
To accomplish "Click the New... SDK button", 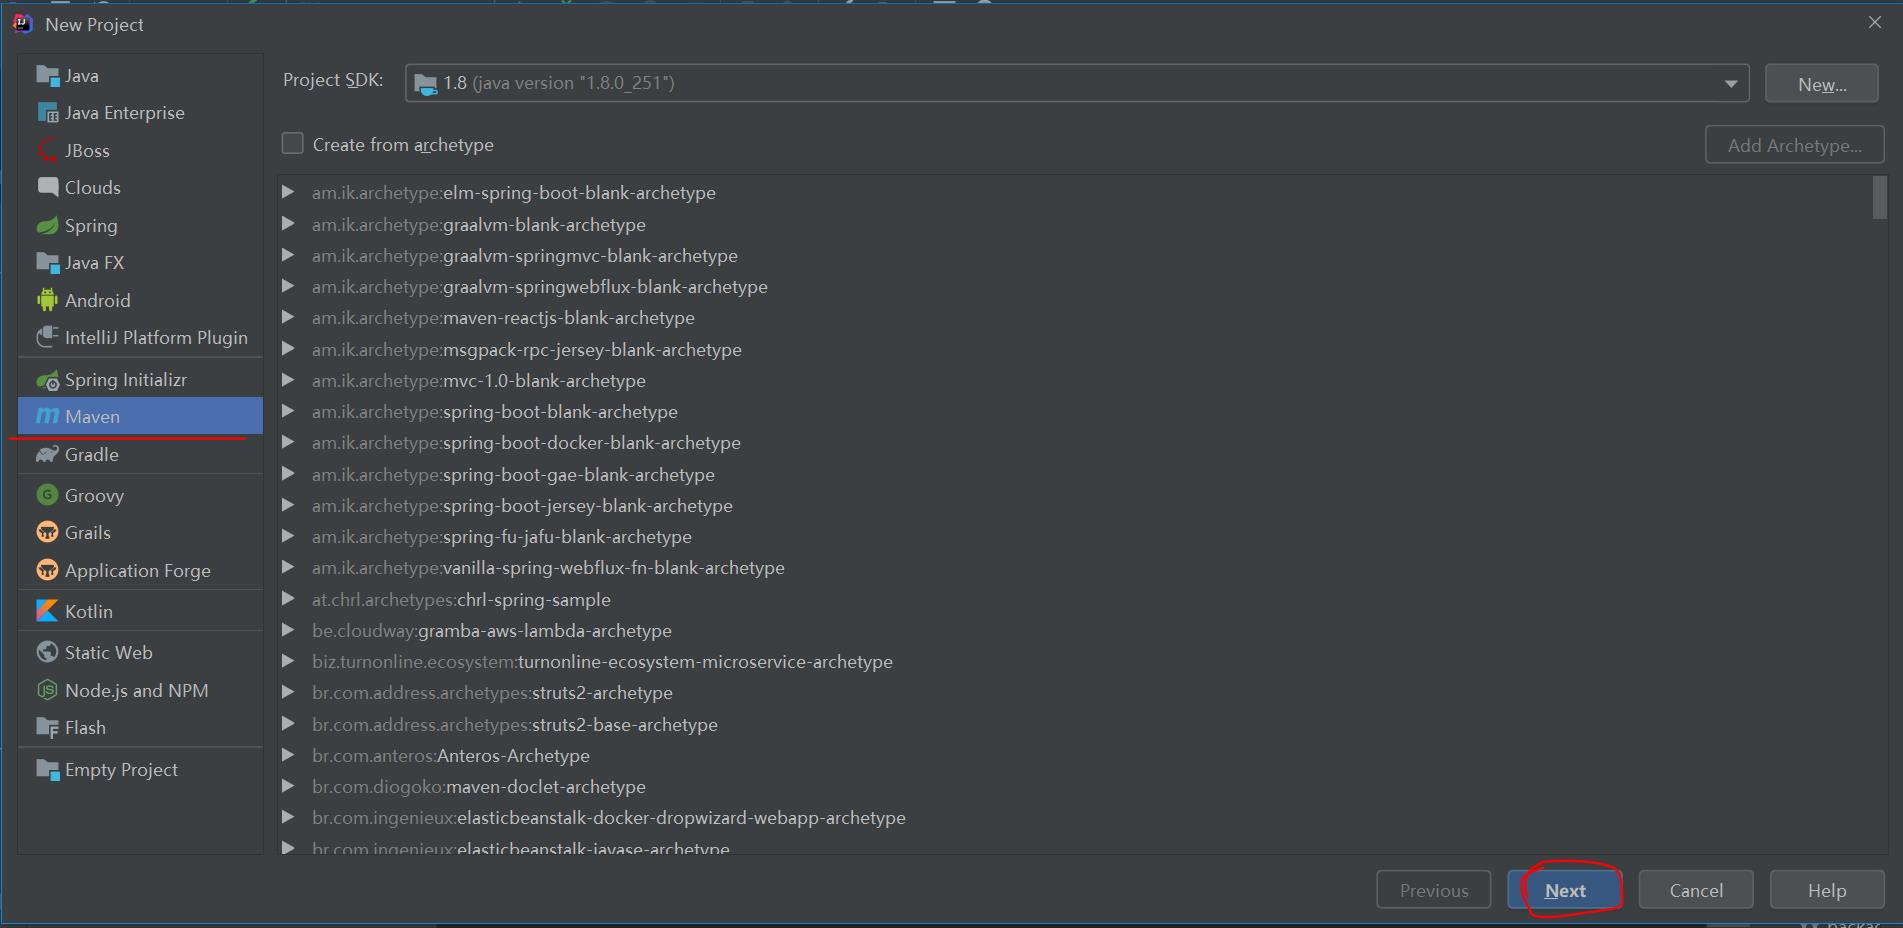I will tap(1822, 84).
